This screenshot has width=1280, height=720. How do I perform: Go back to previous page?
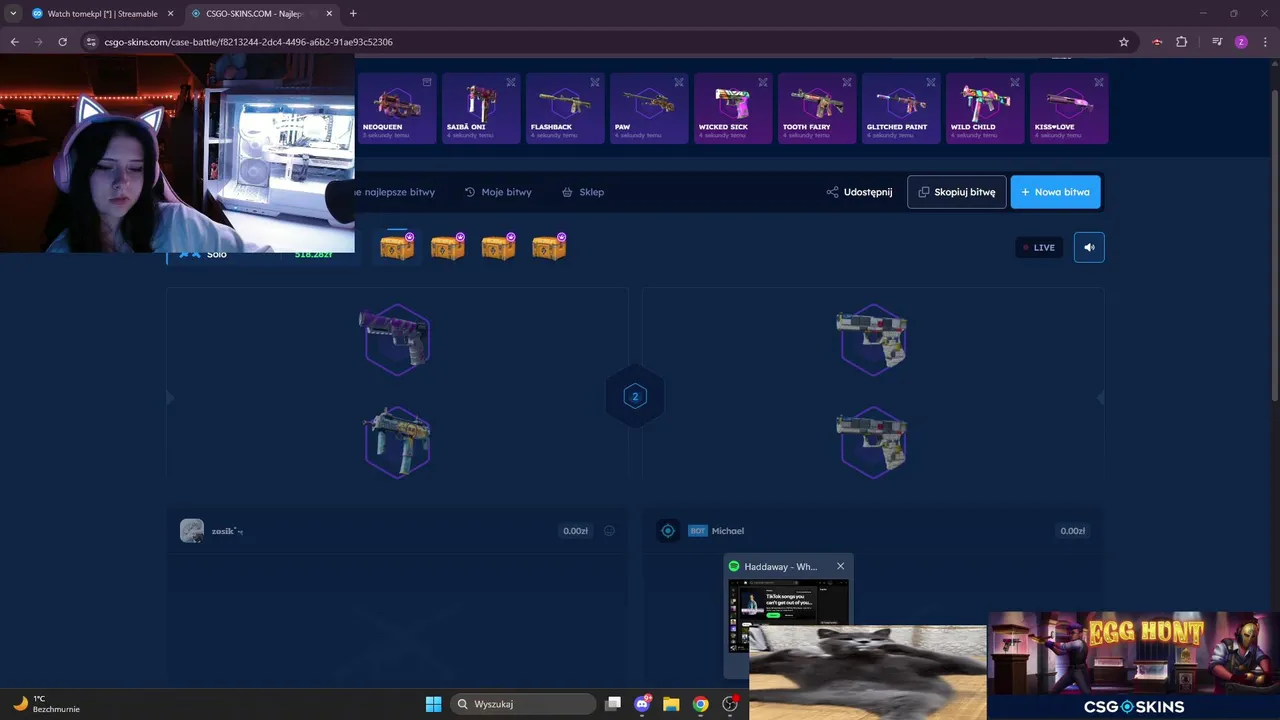pyautogui.click(x=14, y=42)
